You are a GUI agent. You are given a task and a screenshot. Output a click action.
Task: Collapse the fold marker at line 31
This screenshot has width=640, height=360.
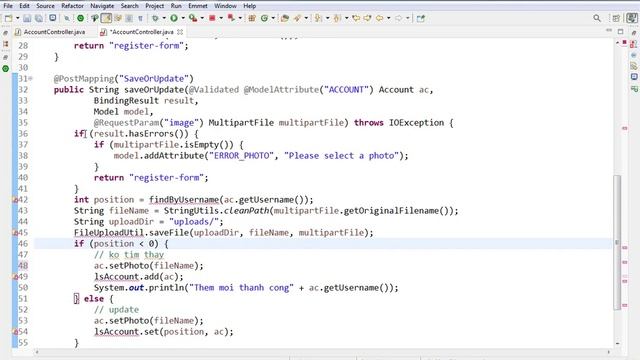(x=31, y=78)
